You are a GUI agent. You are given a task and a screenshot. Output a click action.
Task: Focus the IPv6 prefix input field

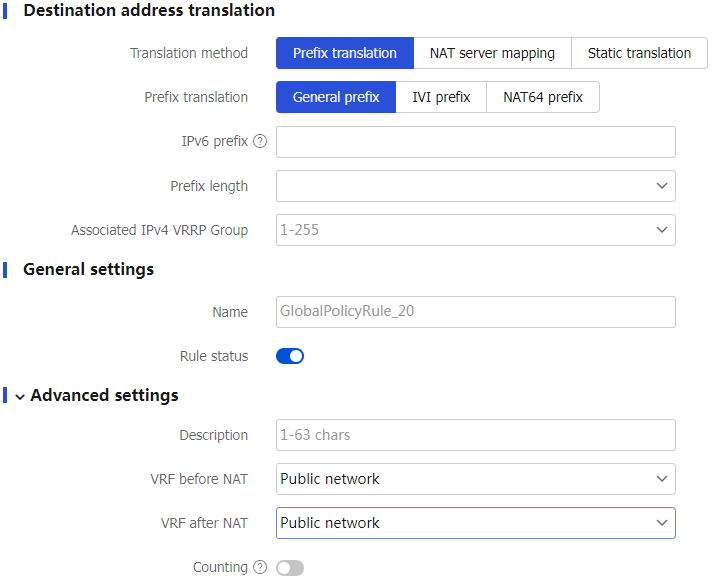click(x=476, y=142)
